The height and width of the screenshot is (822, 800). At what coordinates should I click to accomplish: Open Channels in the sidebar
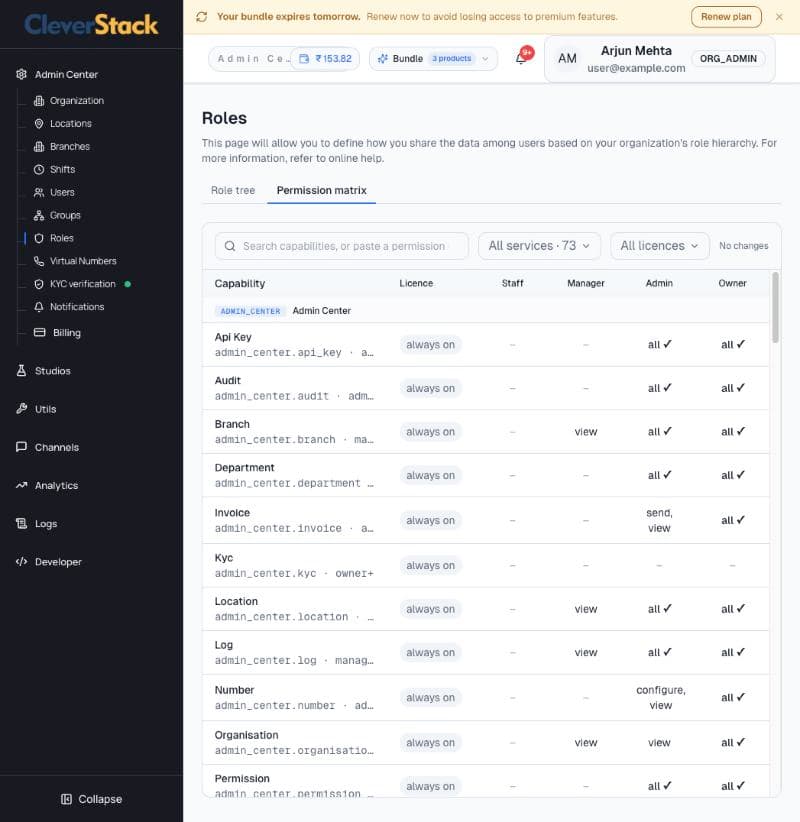[57, 447]
